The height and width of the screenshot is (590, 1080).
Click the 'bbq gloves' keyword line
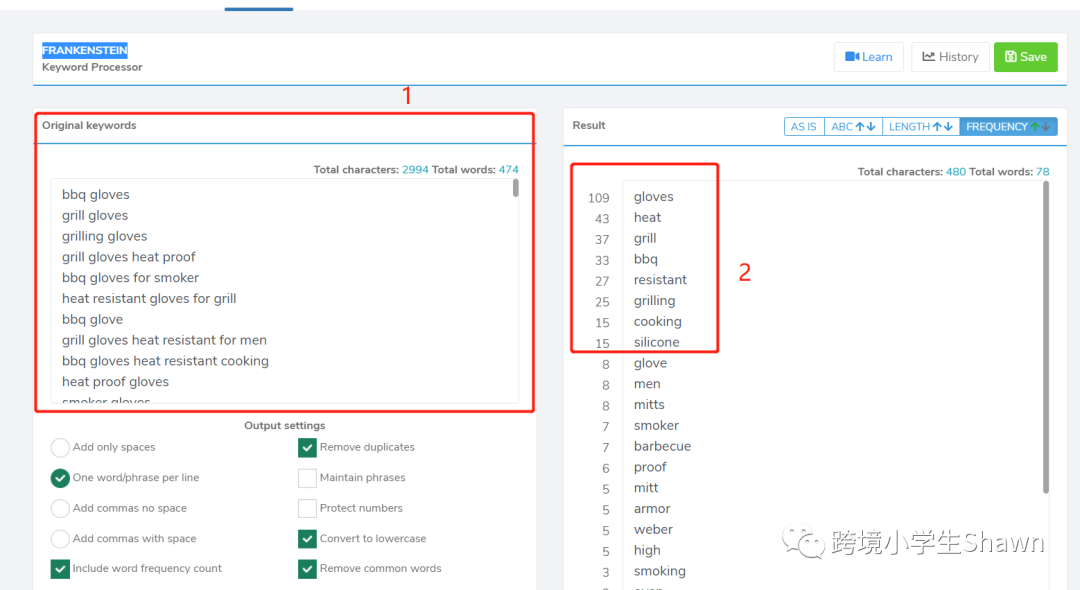96,195
